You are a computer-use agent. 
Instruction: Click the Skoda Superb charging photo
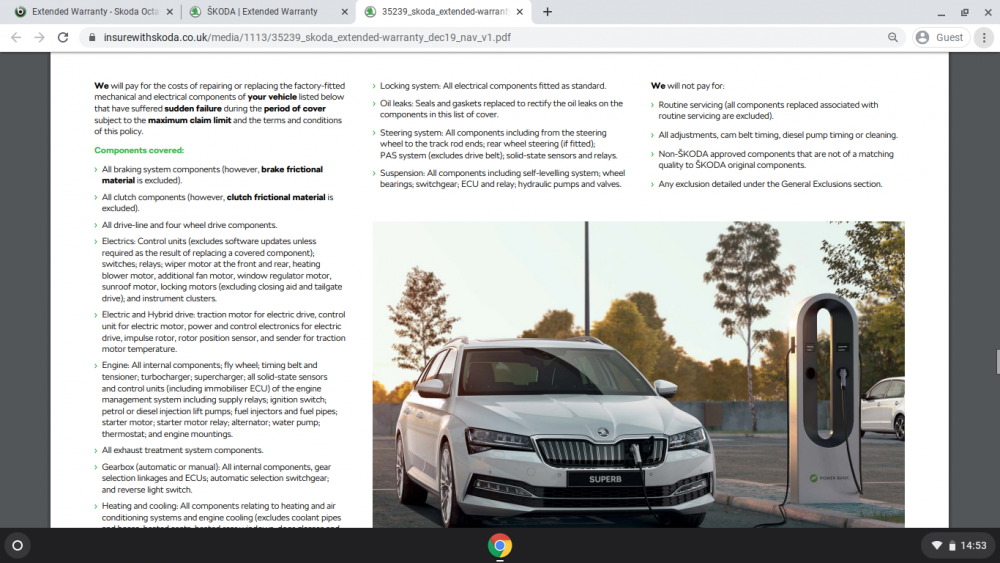638,374
